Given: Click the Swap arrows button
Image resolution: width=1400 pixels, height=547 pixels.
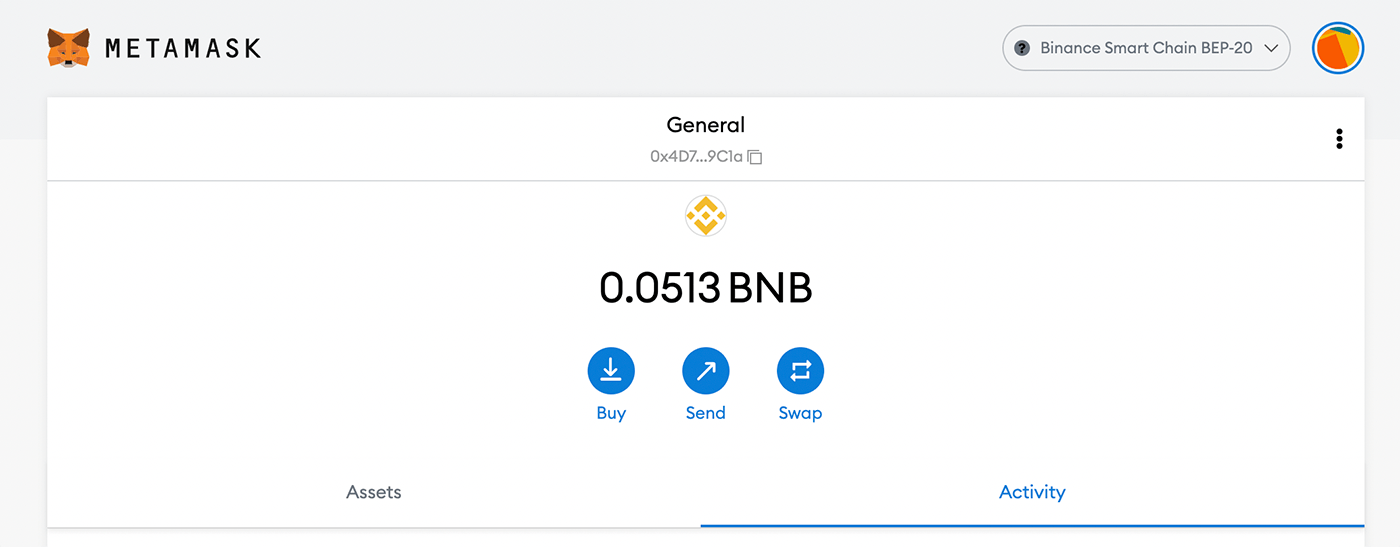Looking at the screenshot, I should 800,371.
